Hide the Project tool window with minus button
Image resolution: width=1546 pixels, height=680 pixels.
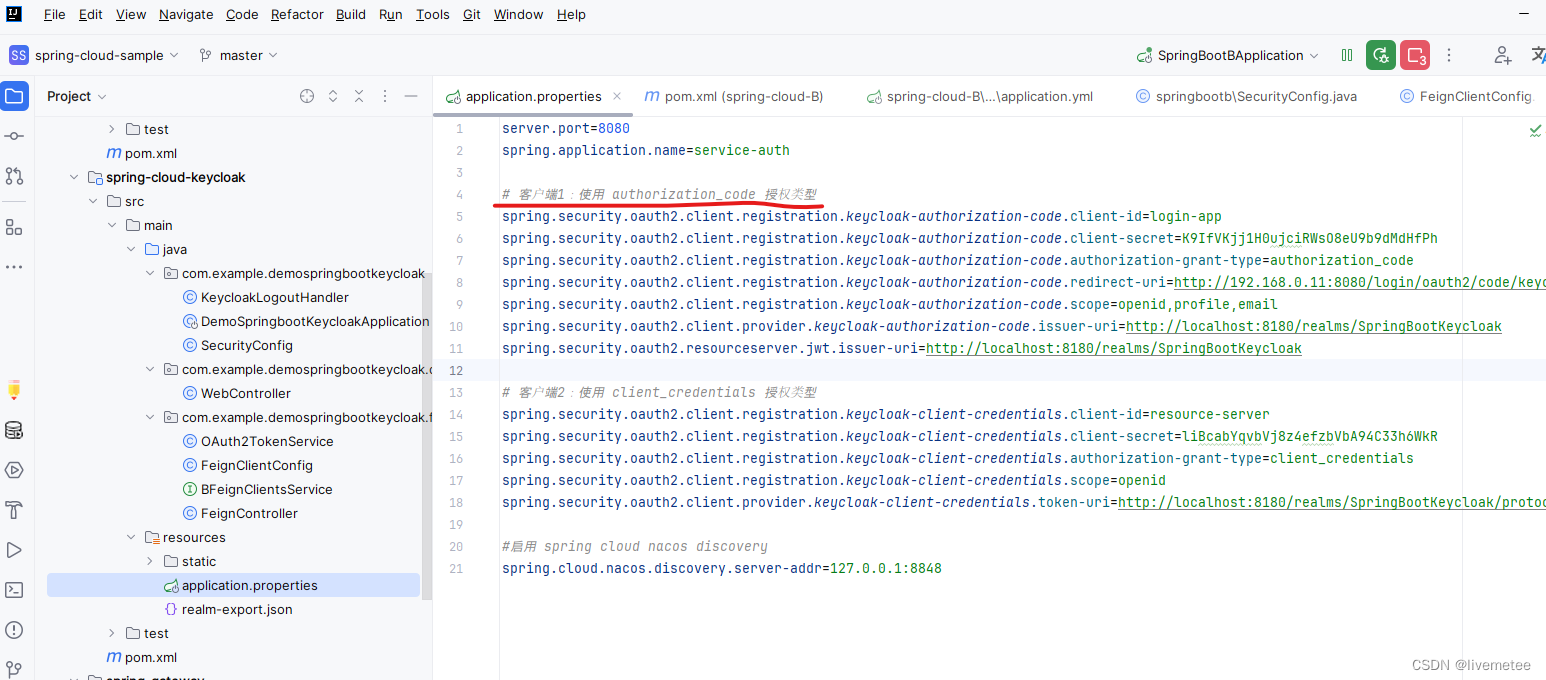(410, 96)
